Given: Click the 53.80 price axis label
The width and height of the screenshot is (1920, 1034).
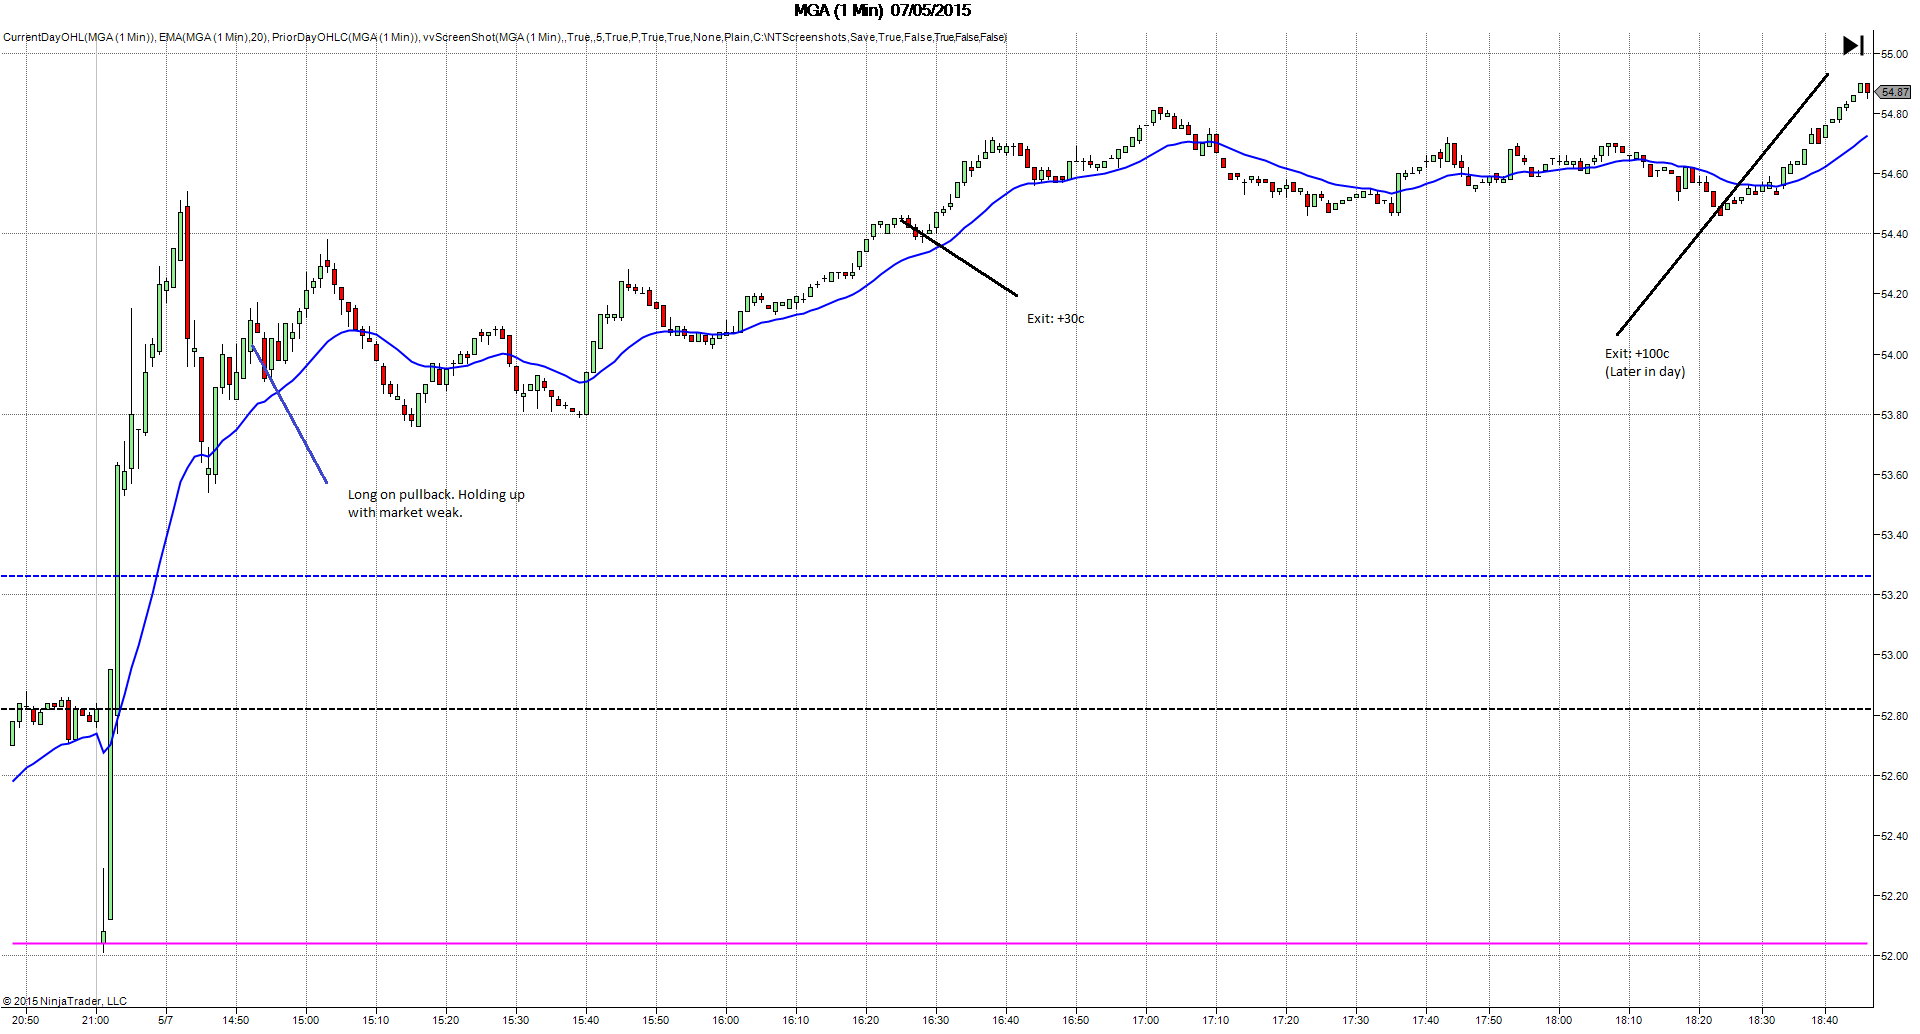Looking at the screenshot, I should pyautogui.click(x=1894, y=415).
